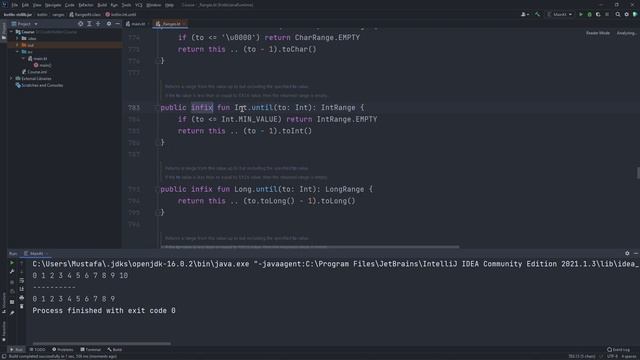Hide the Project tool window with the minus icon
This screenshot has height=360, width=640.
point(118,24)
